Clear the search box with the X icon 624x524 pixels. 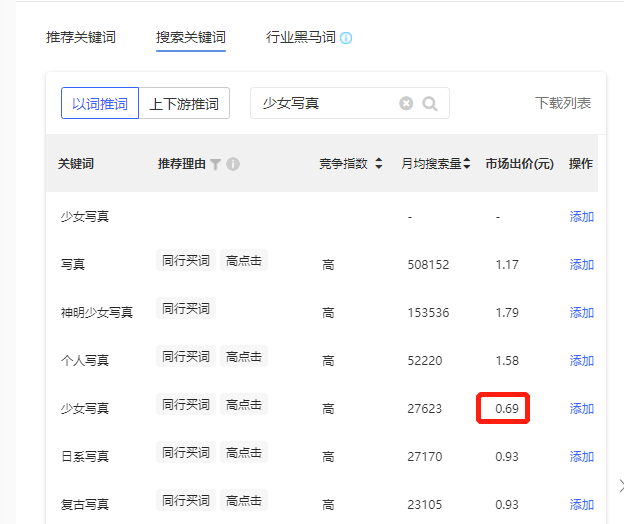click(406, 103)
